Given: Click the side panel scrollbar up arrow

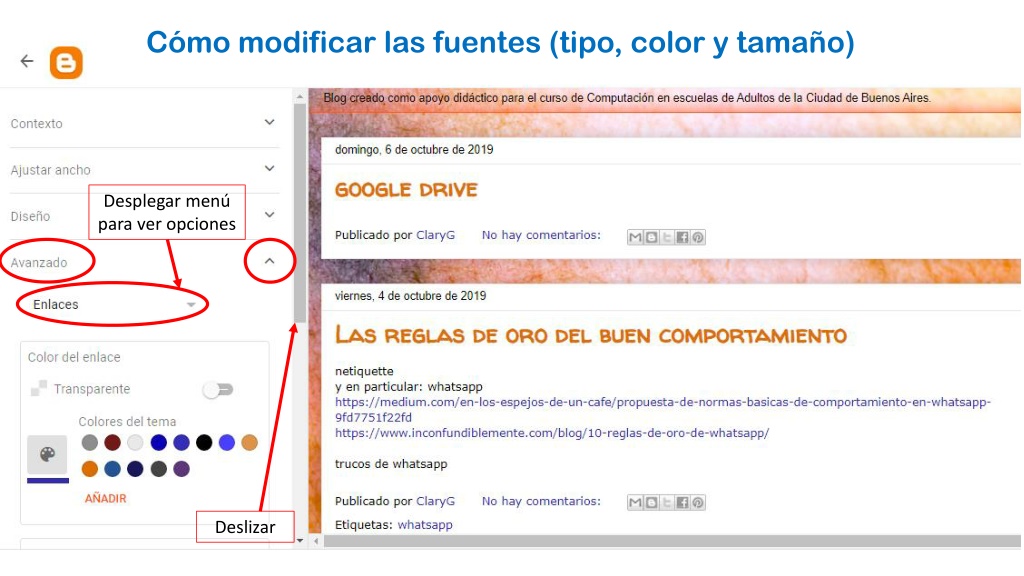Looking at the screenshot, I should point(300,97).
